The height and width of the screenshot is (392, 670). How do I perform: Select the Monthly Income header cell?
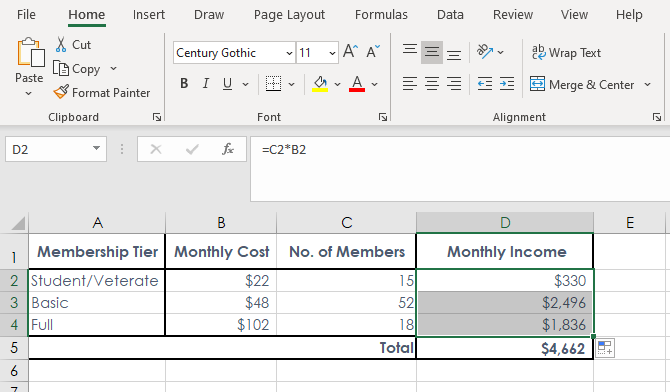[x=505, y=251]
